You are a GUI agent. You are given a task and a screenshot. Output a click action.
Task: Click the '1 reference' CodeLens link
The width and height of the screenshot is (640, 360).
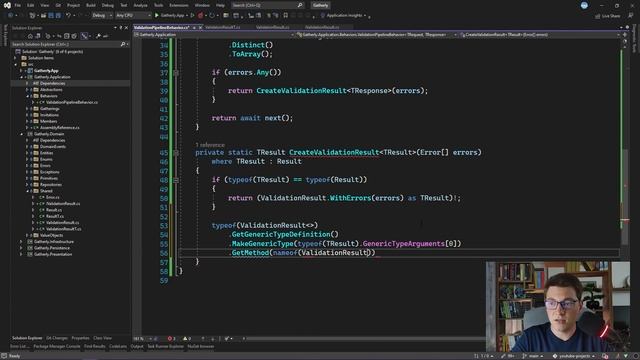pos(210,145)
